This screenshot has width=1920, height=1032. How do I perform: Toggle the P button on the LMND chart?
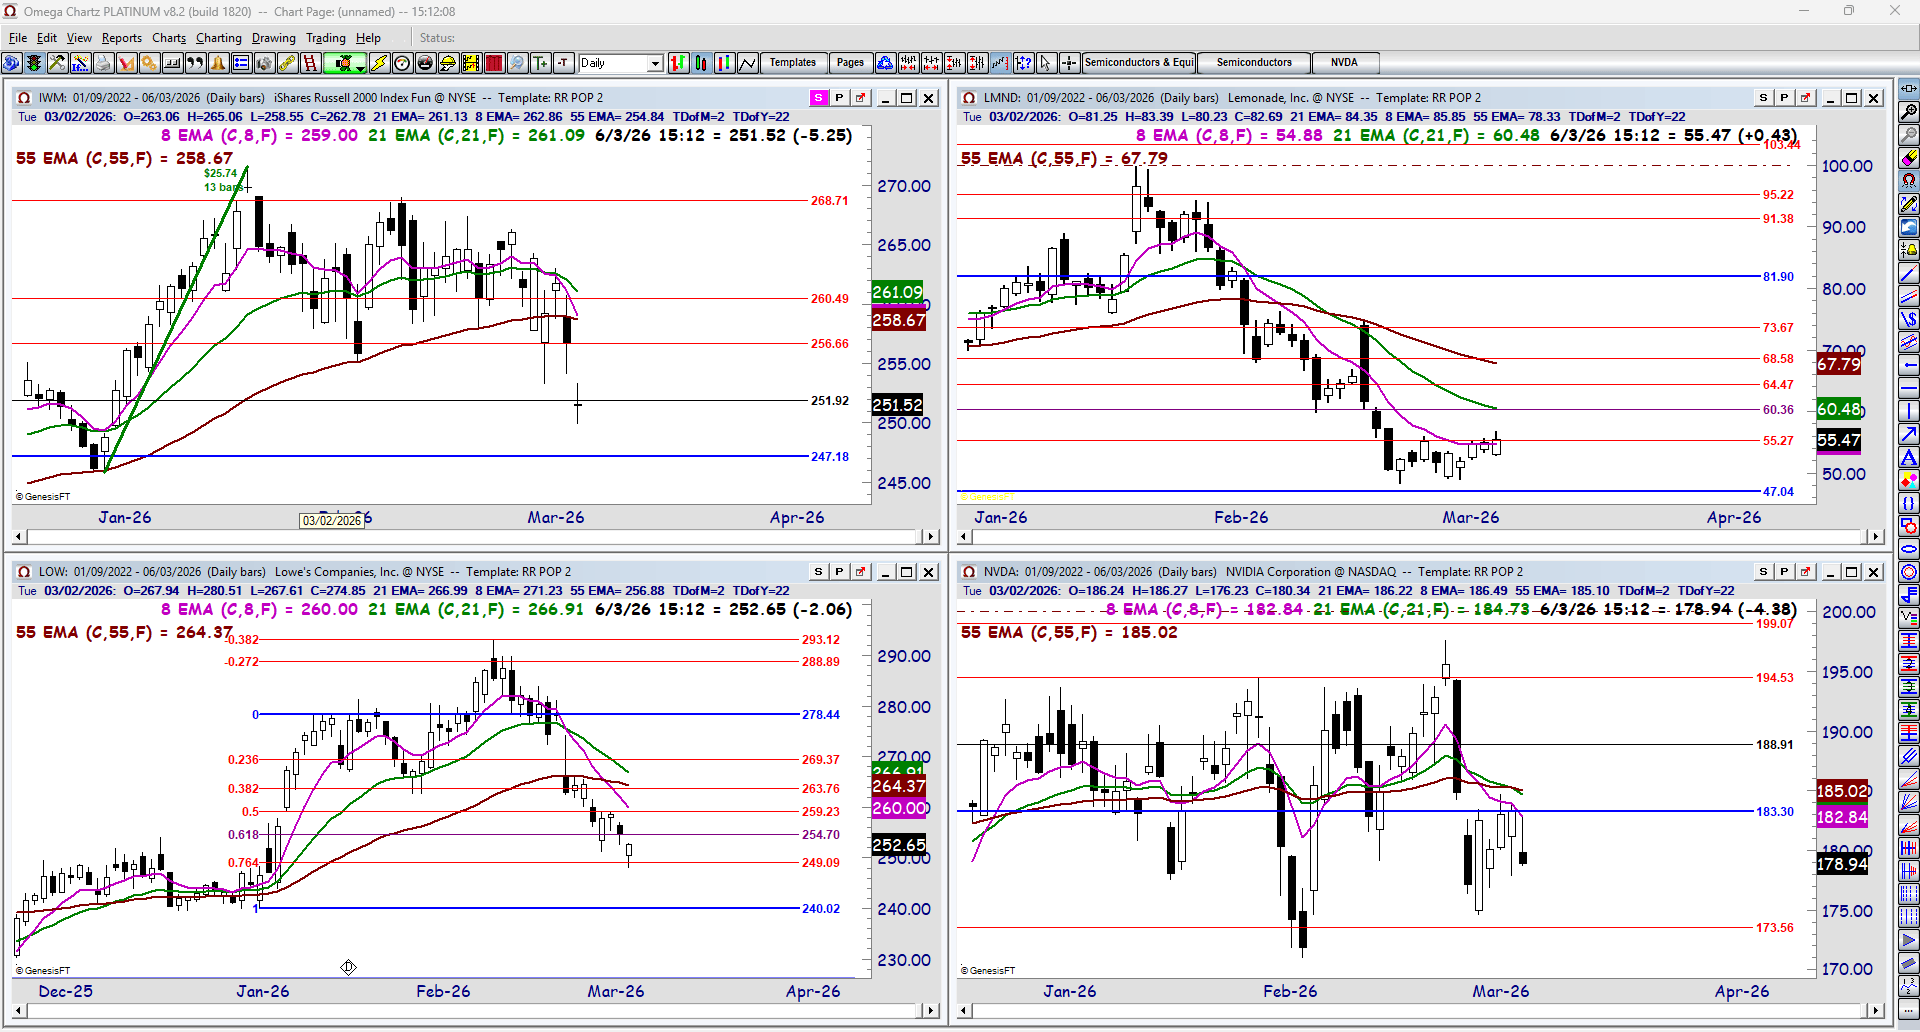click(1784, 98)
